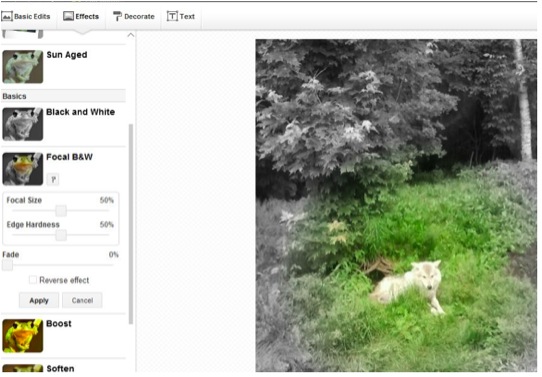Screen dimensions: 542x377
Task: Click the Focal Size slider handle
Action: point(61,210)
